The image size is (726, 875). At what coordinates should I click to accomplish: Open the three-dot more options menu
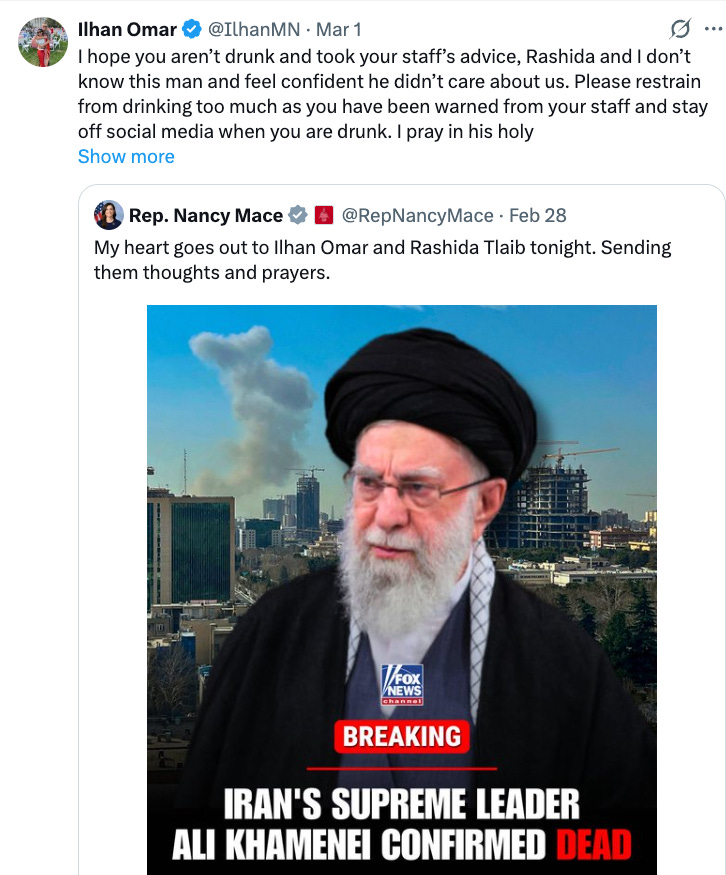[714, 28]
